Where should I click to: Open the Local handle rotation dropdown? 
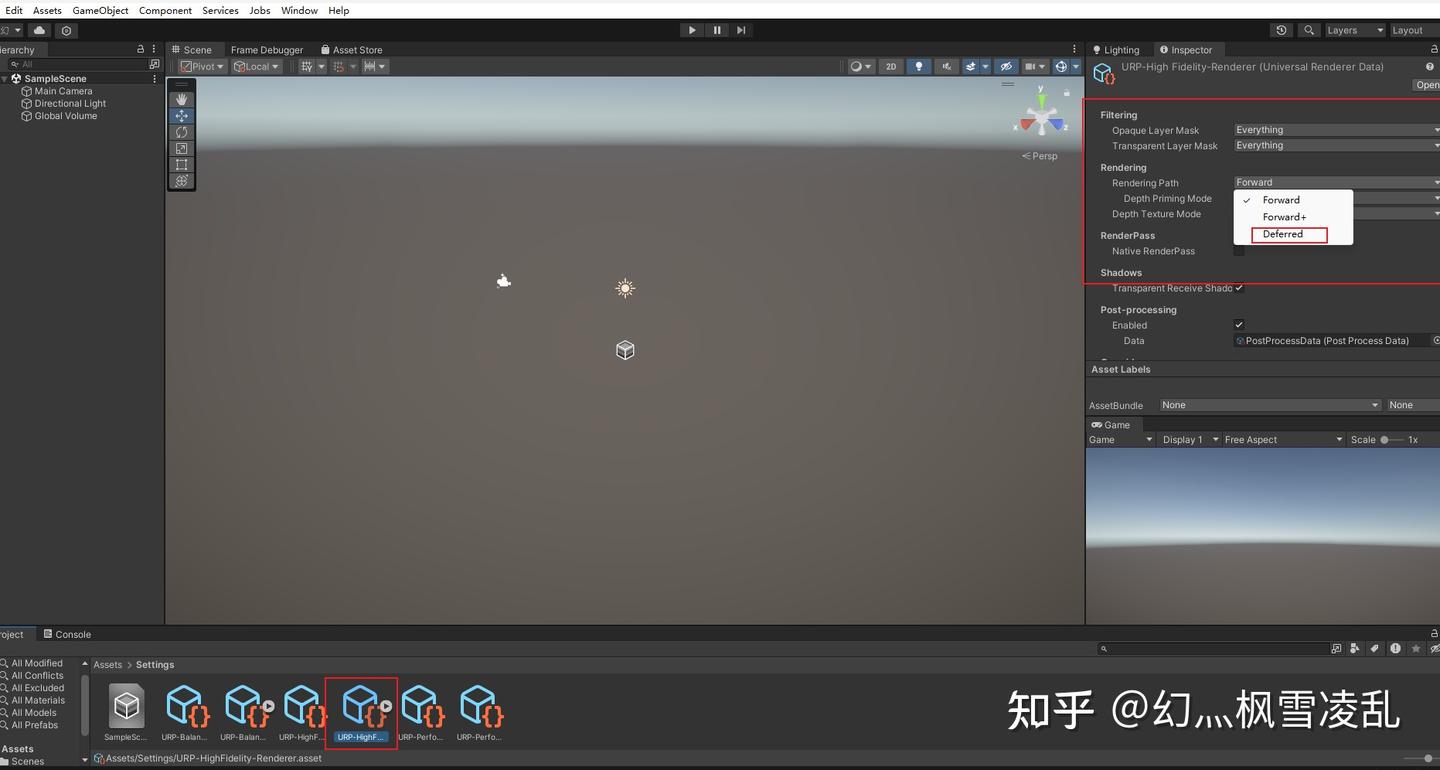pyautogui.click(x=256, y=67)
